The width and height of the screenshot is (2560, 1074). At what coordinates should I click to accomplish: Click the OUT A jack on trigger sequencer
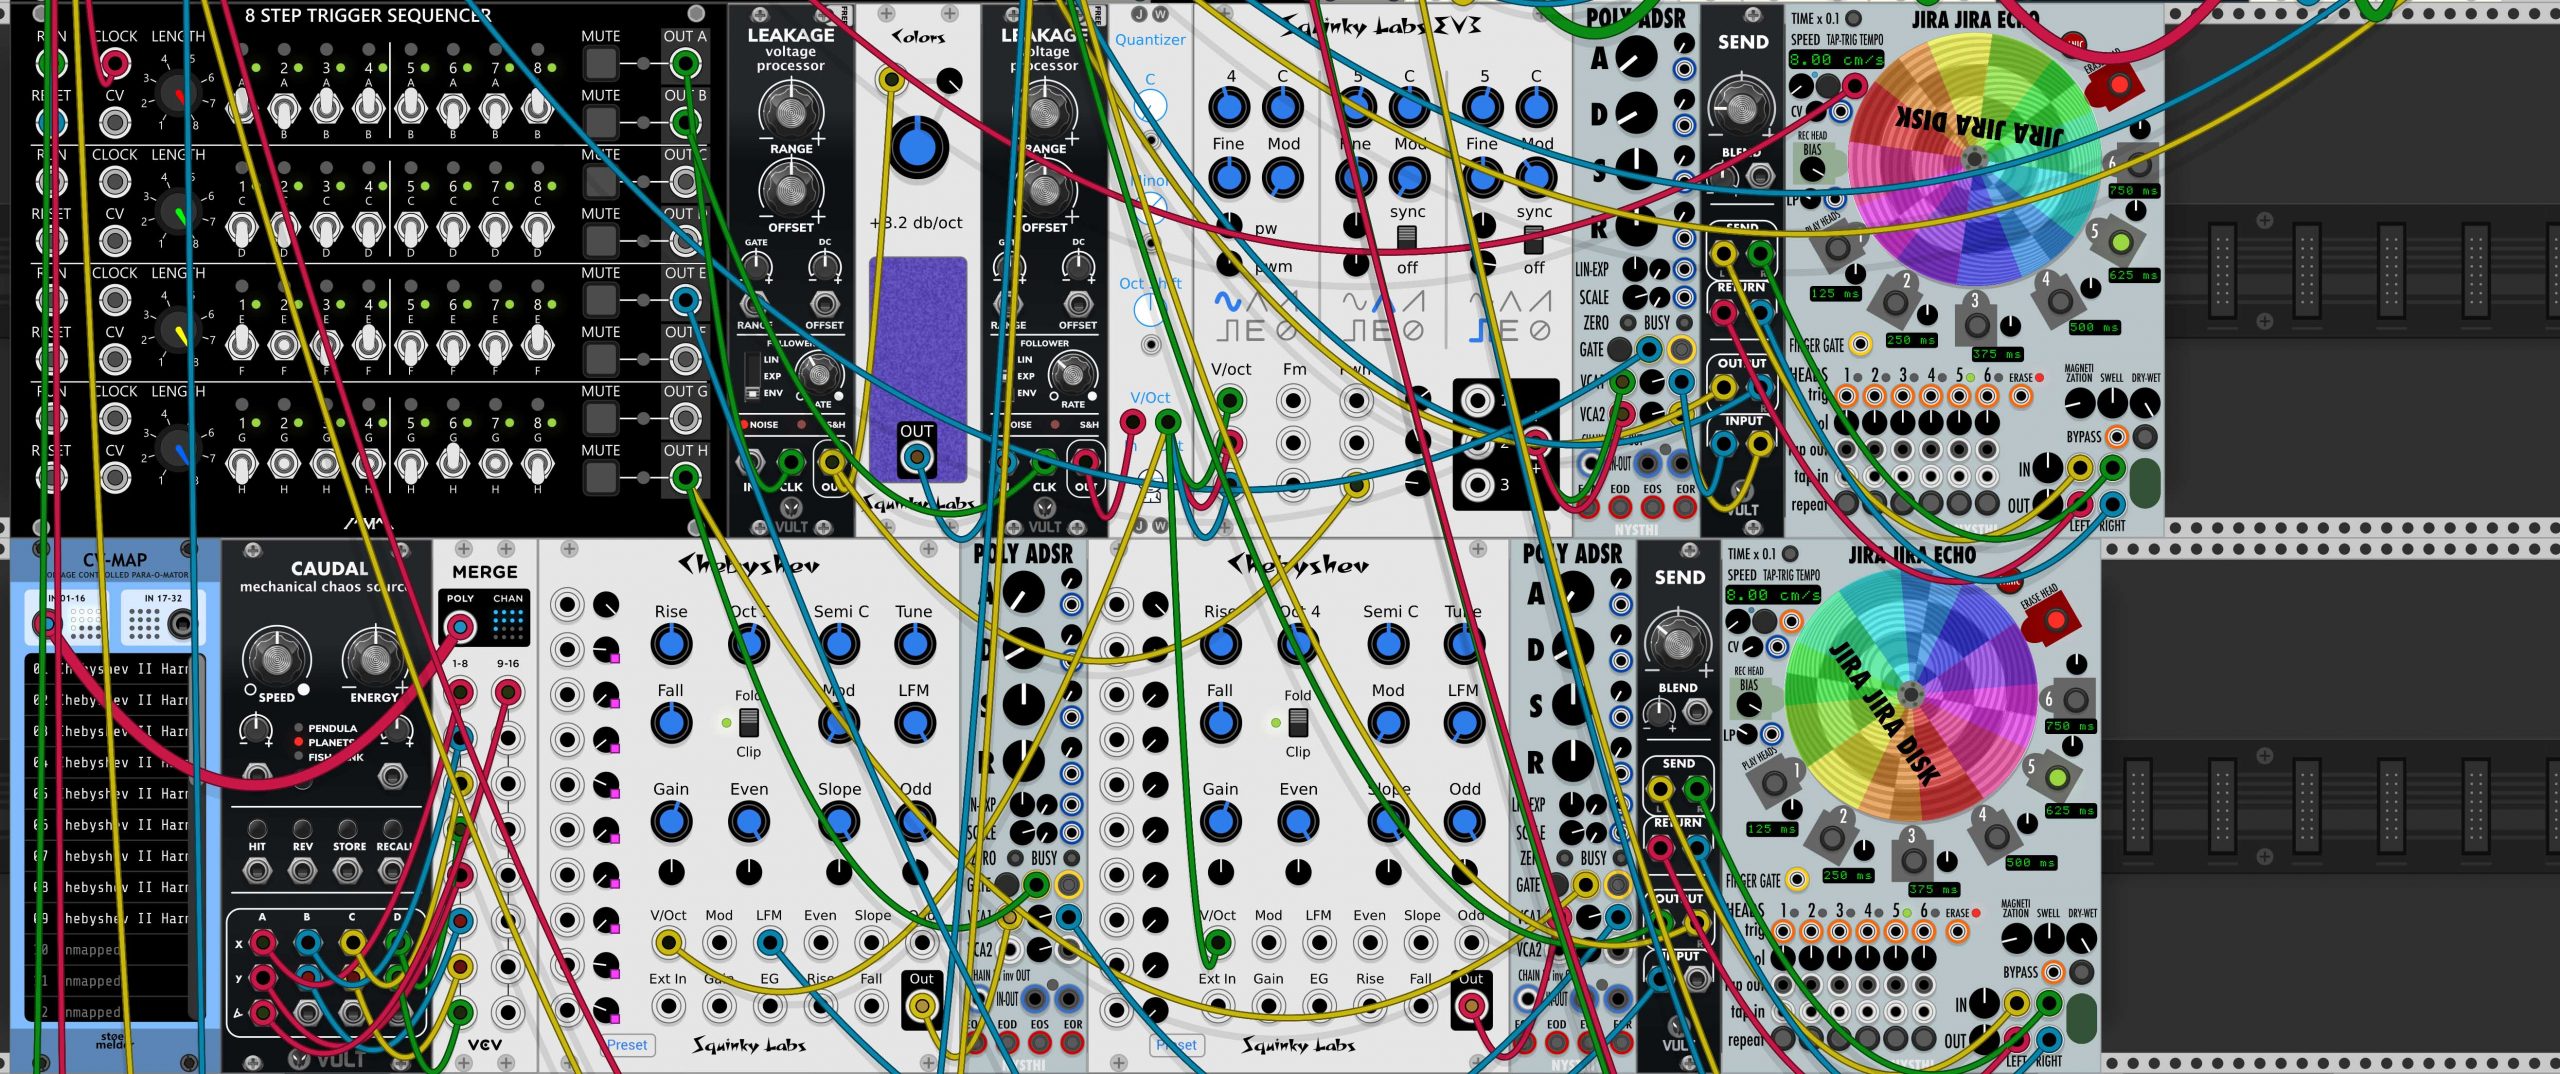(x=685, y=64)
